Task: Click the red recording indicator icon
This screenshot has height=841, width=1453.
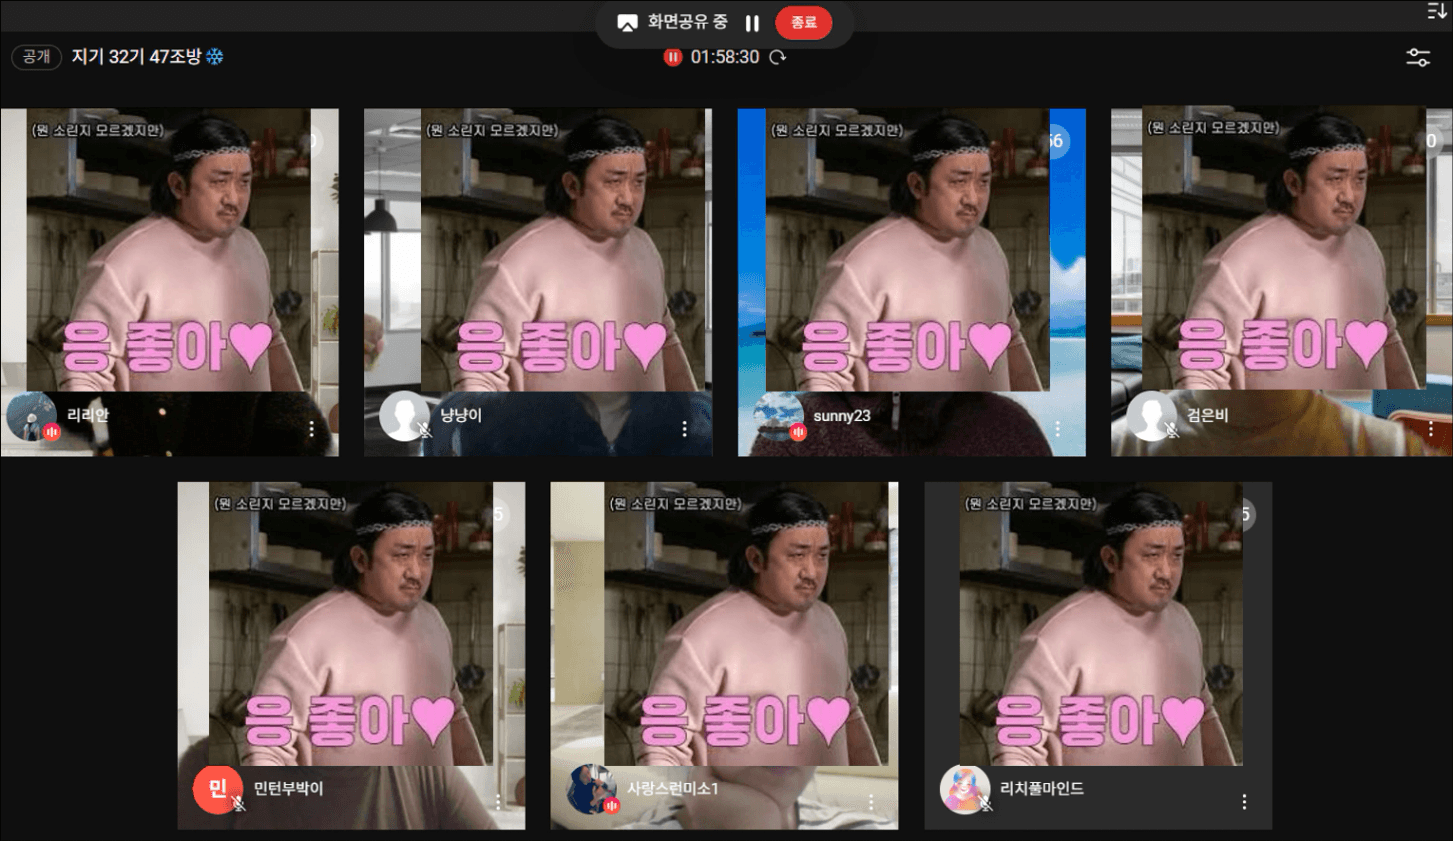Action: click(x=672, y=57)
